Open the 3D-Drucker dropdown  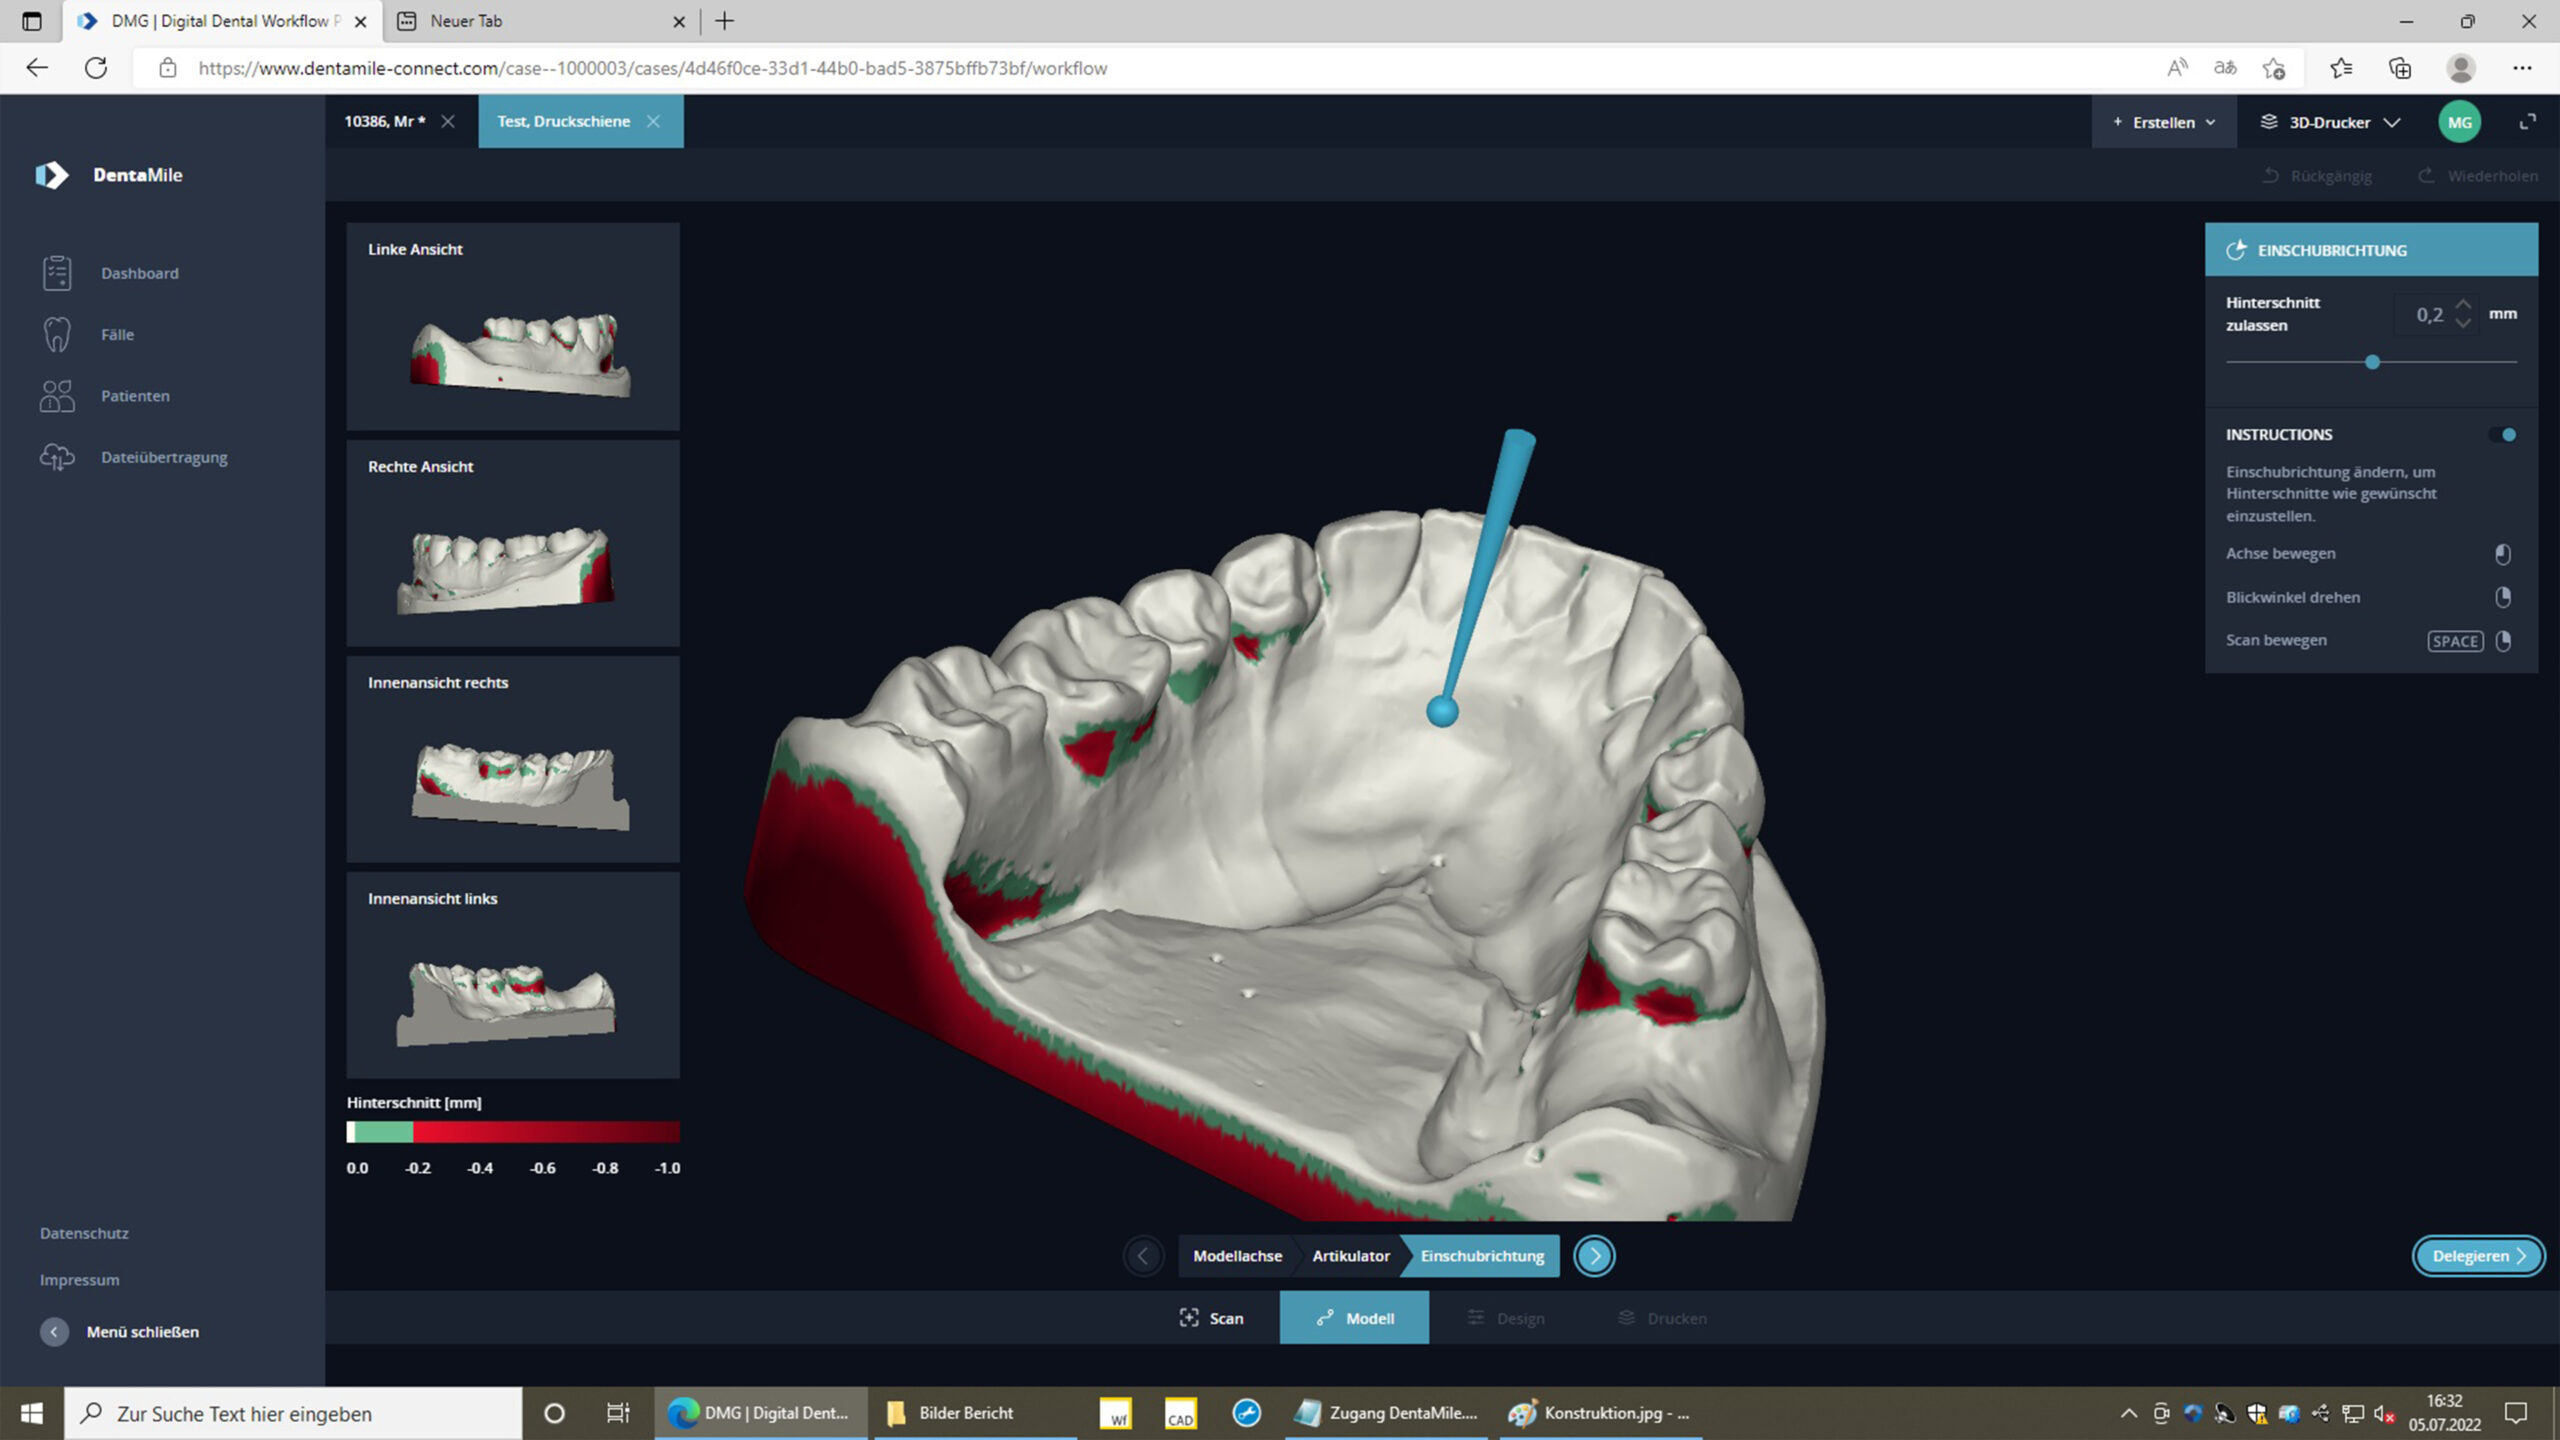click(x=2330, y=122)
